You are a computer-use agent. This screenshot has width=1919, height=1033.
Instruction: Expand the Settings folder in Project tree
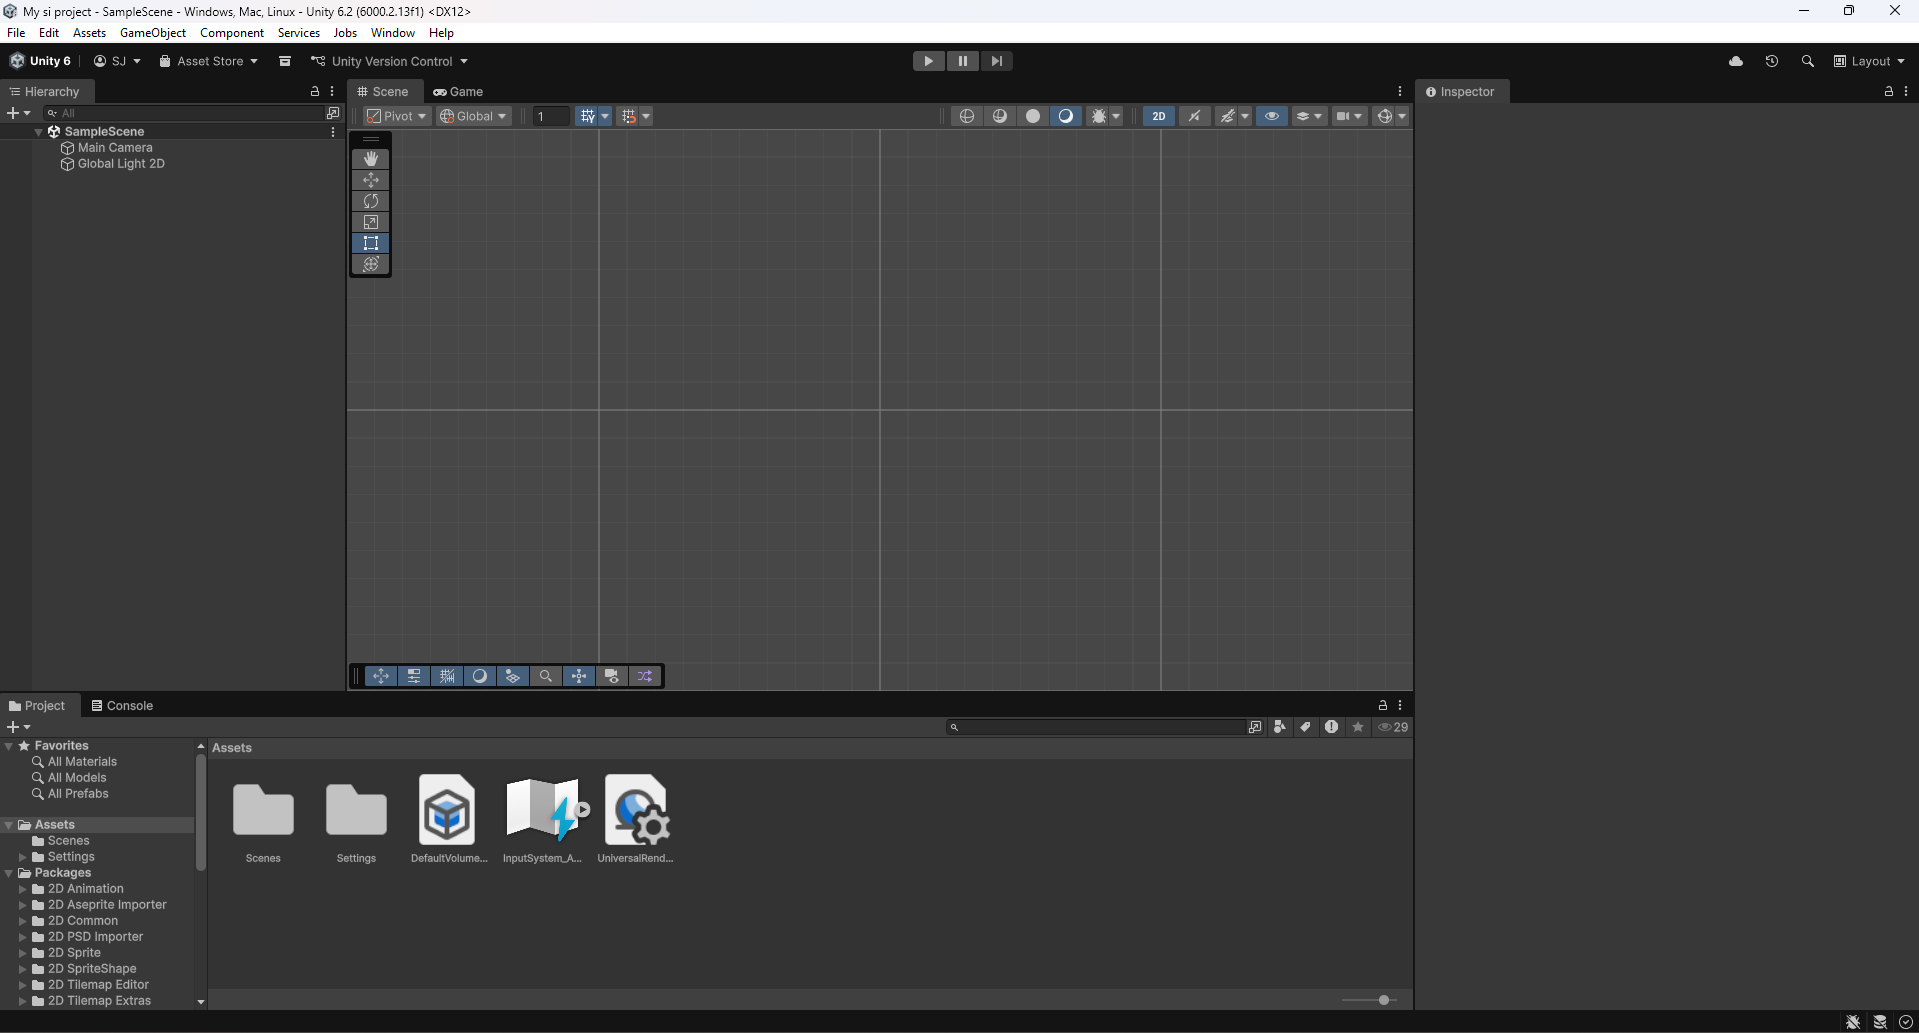(x=22, y=857)
